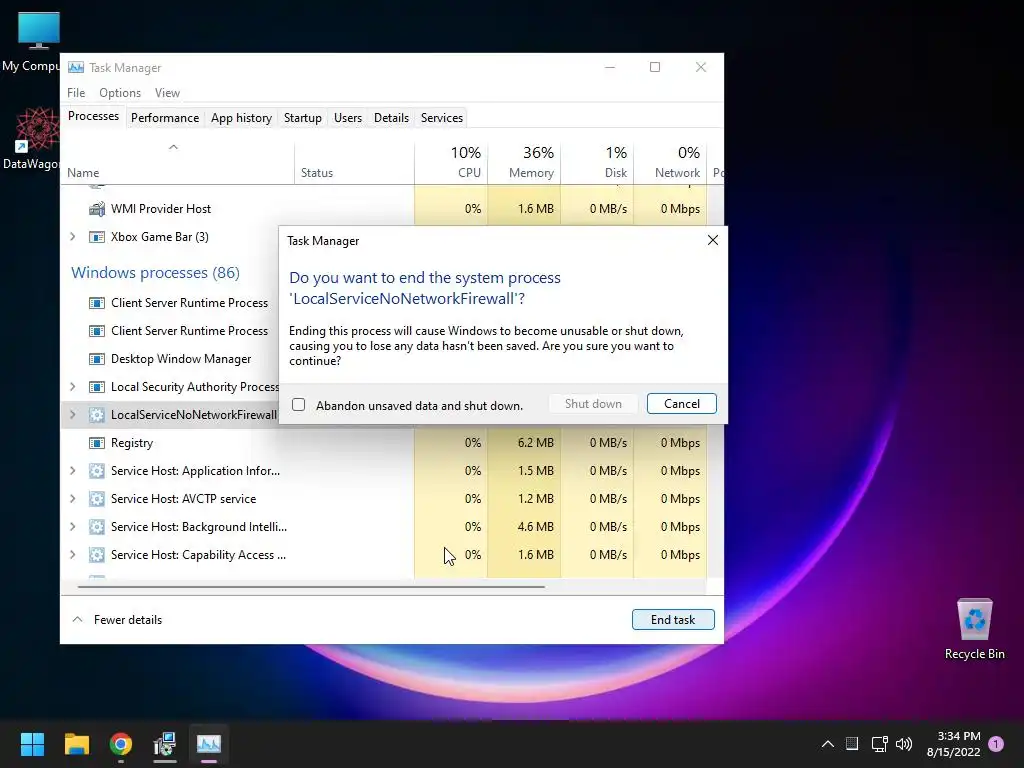1024x768 pixels.
Task: Select the WMI Provider Host row name
Action: [161, 209]
